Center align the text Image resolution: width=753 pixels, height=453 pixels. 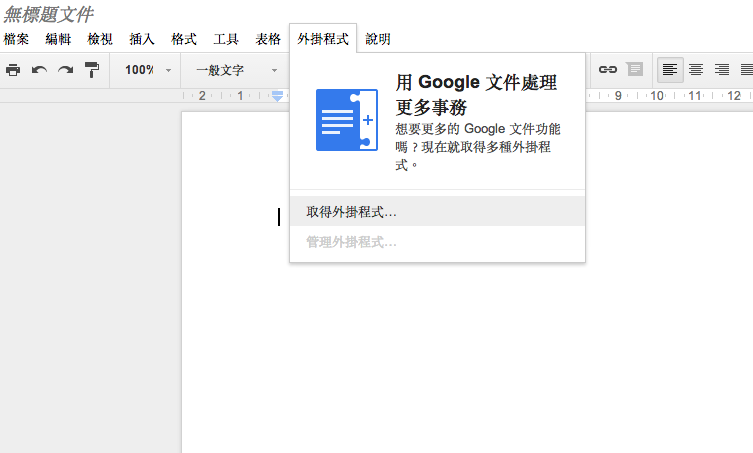[x=696, y=70]
